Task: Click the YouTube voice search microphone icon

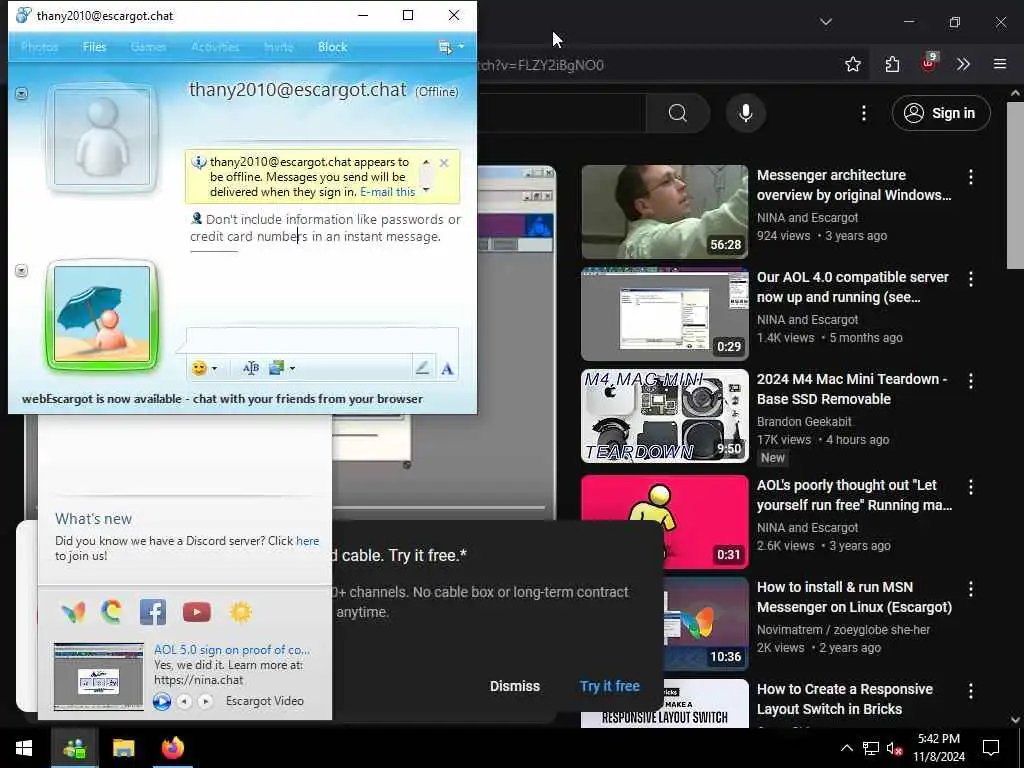Action: pos(745,113)
